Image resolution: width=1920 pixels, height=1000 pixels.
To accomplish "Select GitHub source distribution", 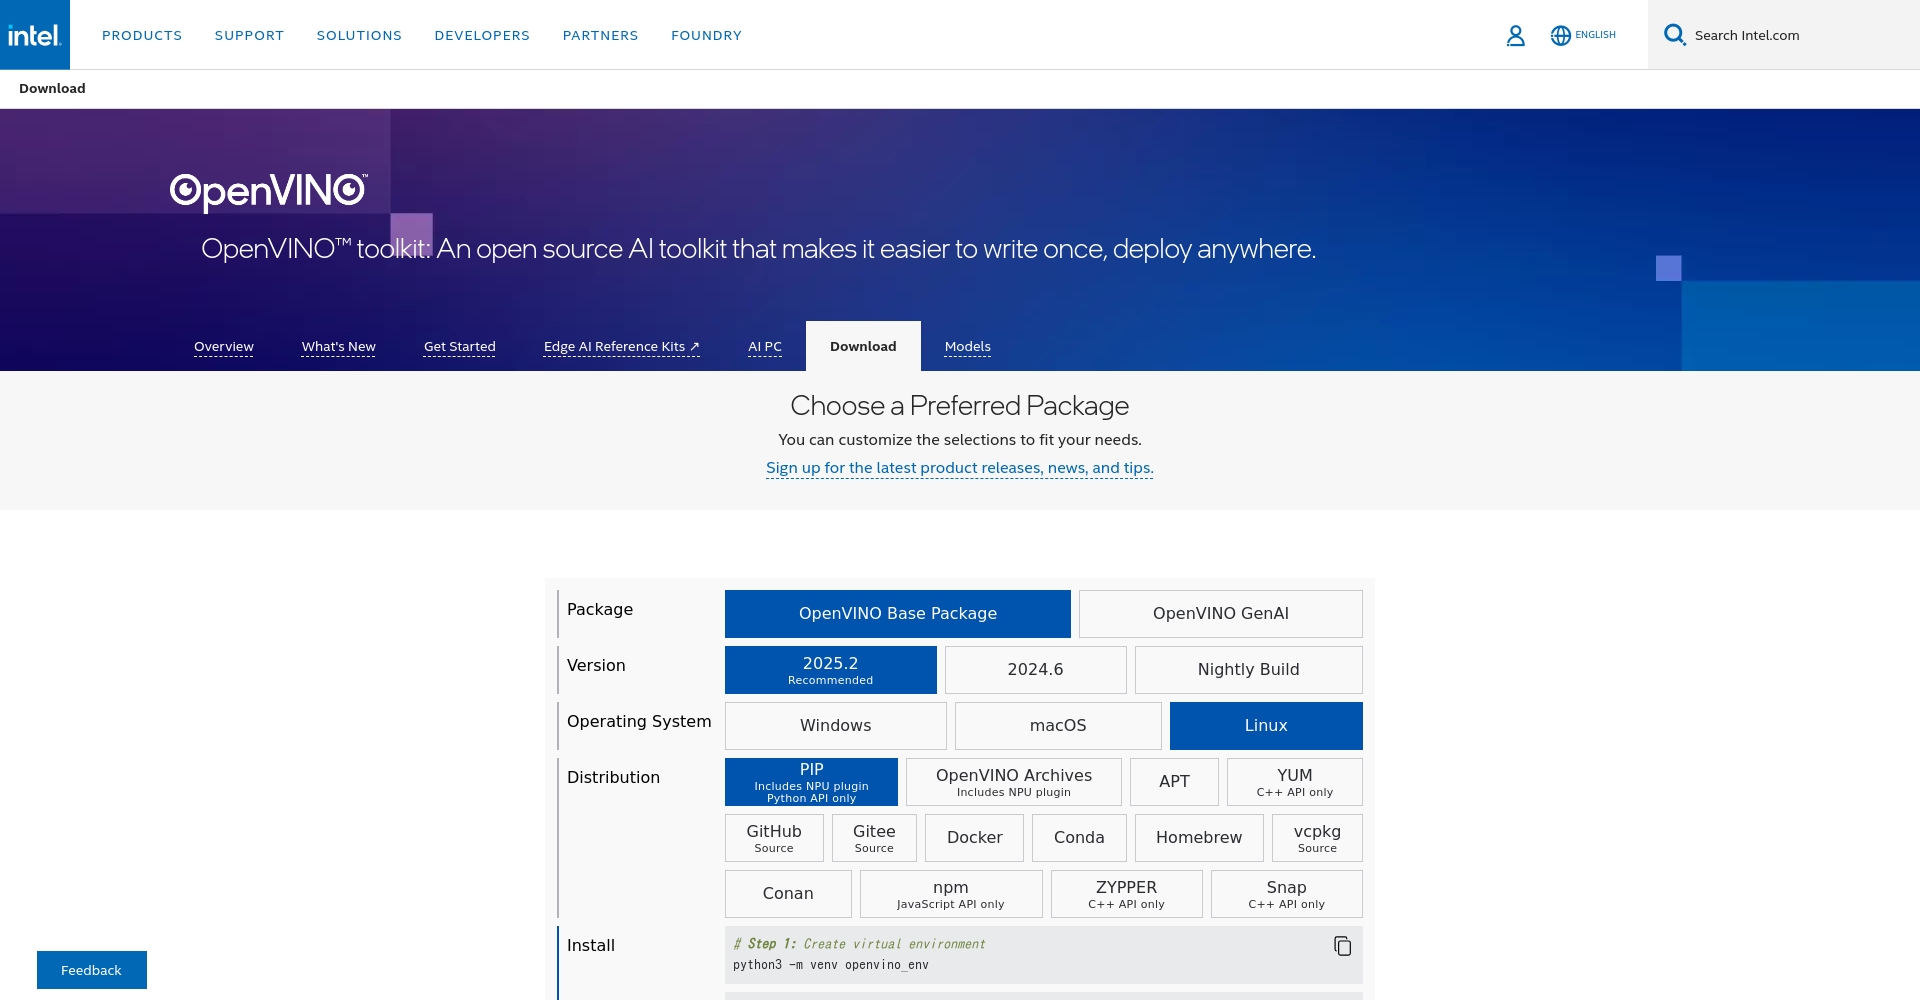I will [x=774, y=838].
